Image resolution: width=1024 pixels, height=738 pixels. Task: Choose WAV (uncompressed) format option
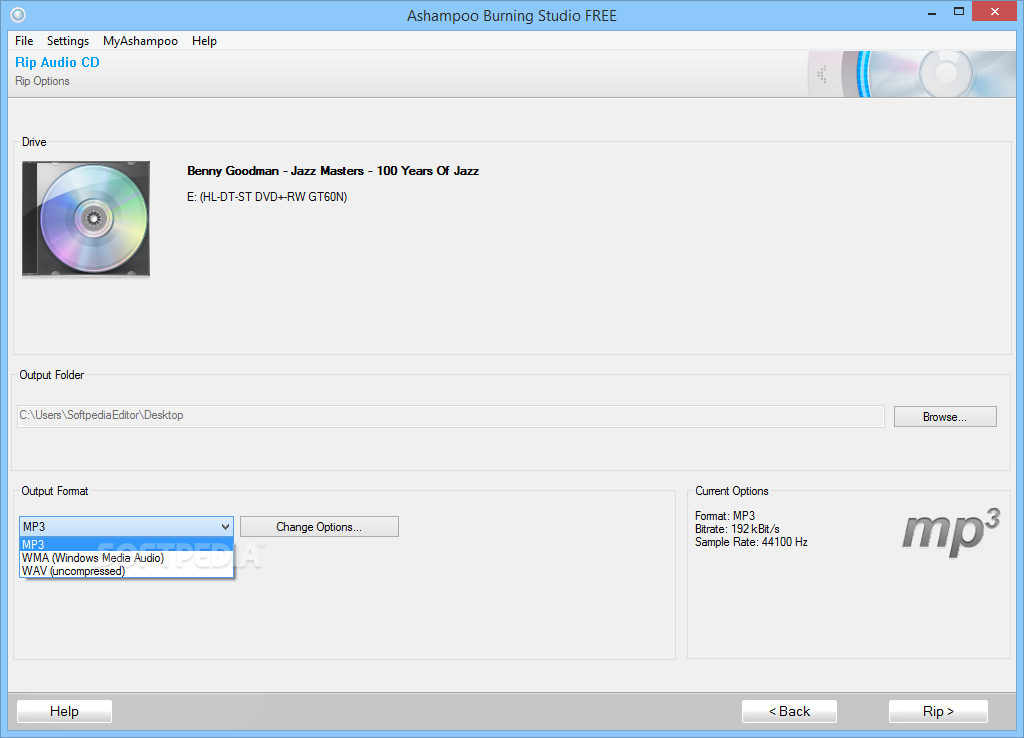[x=126, y=571]
